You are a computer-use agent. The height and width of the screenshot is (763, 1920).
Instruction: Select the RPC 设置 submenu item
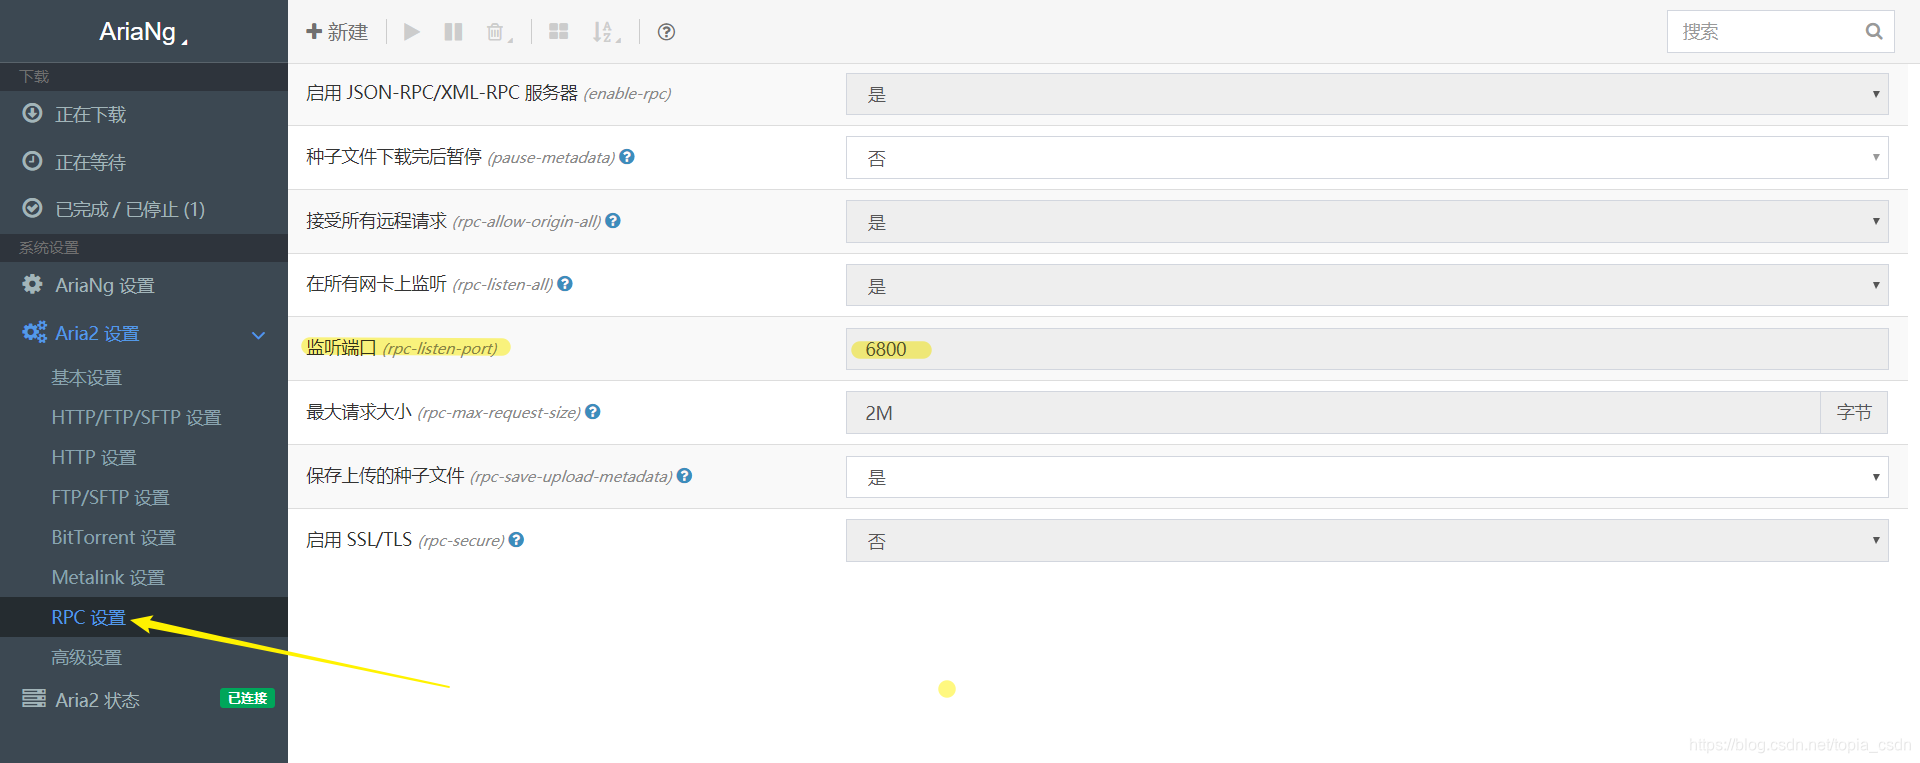point(144,617)
